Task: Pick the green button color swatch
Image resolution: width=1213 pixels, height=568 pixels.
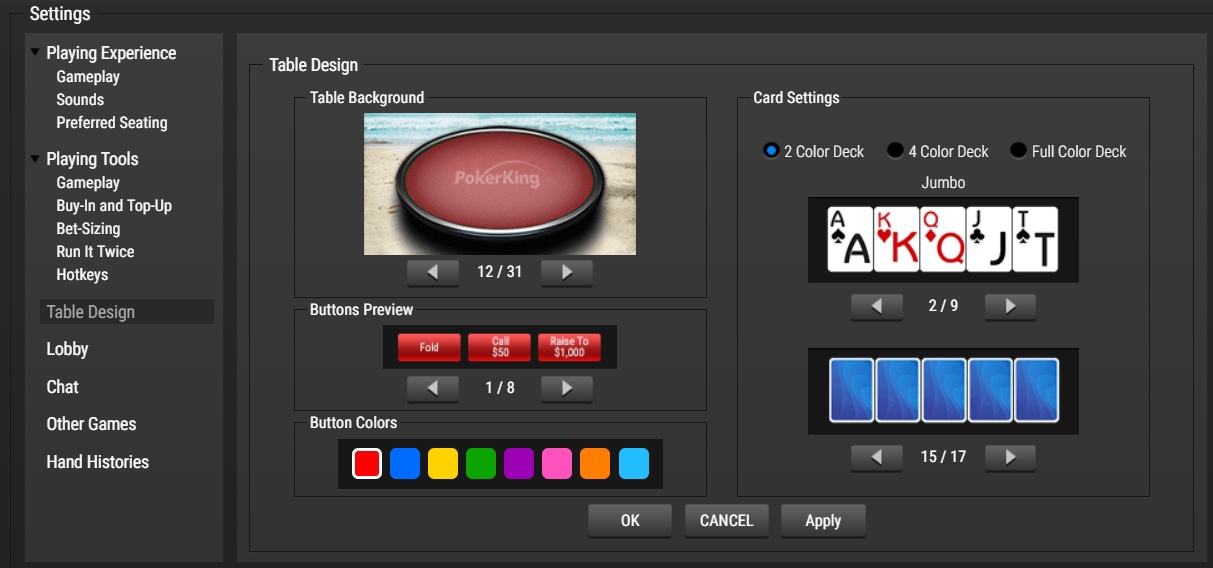Action: [481, 464]
